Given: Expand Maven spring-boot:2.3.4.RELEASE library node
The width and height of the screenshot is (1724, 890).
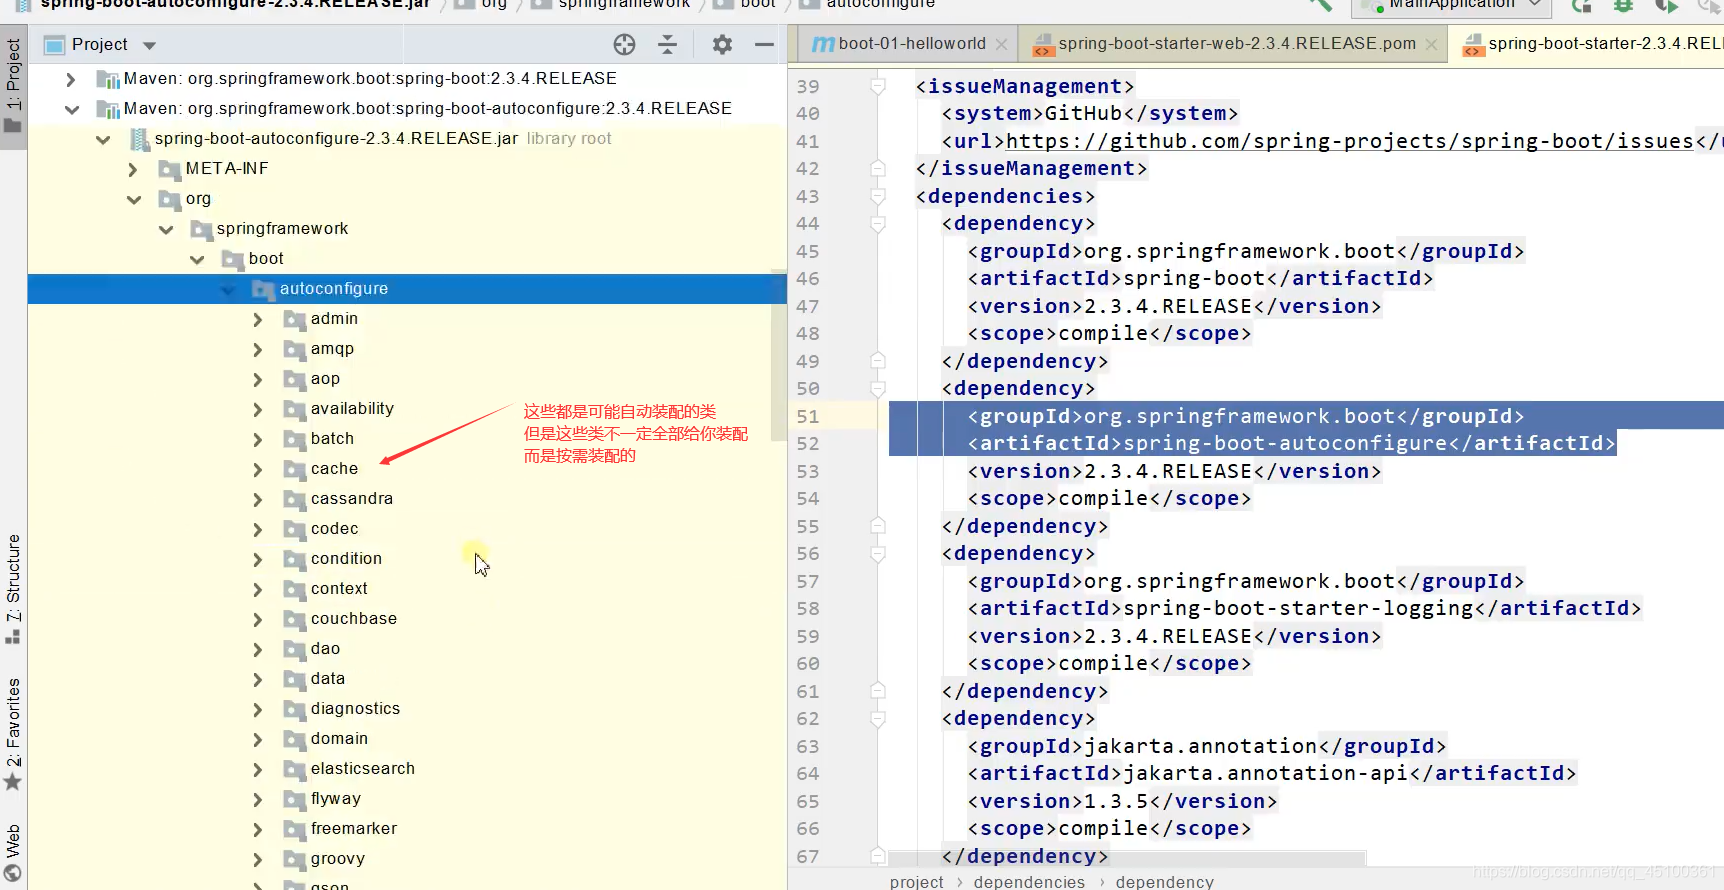Looking at the screenshot, I should tap(70, 79).
